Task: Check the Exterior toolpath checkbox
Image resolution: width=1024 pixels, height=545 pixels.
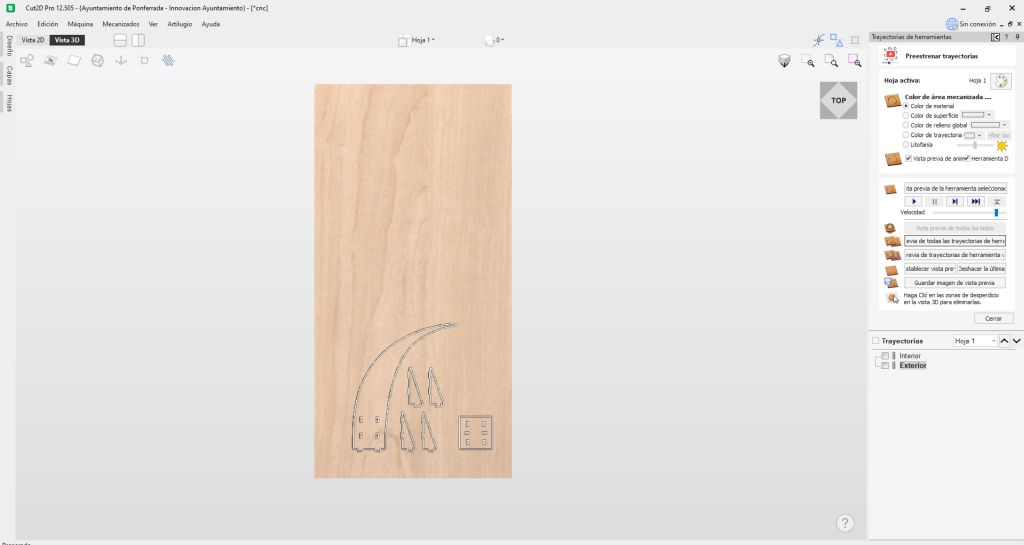Action: pyautogui.click(x=886, y=366)
